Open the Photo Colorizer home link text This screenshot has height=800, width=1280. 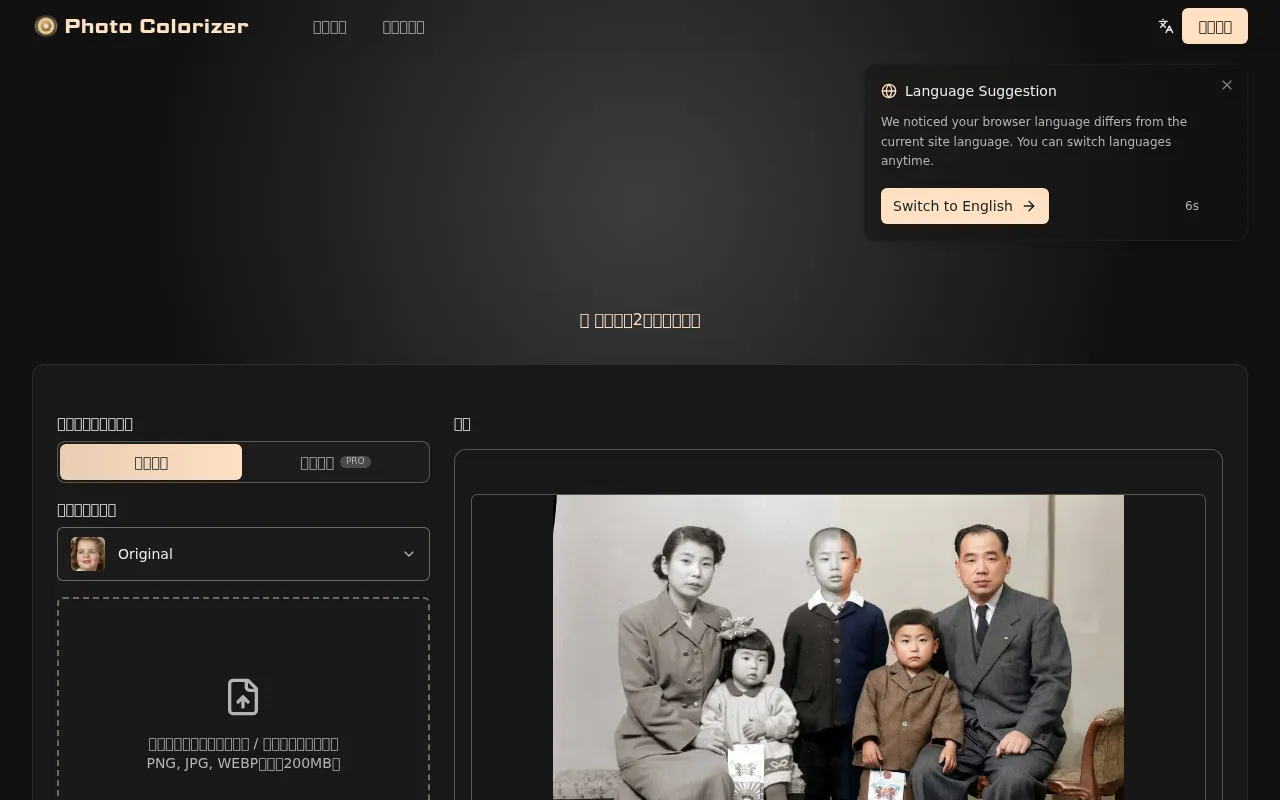(x=156, y=26)
